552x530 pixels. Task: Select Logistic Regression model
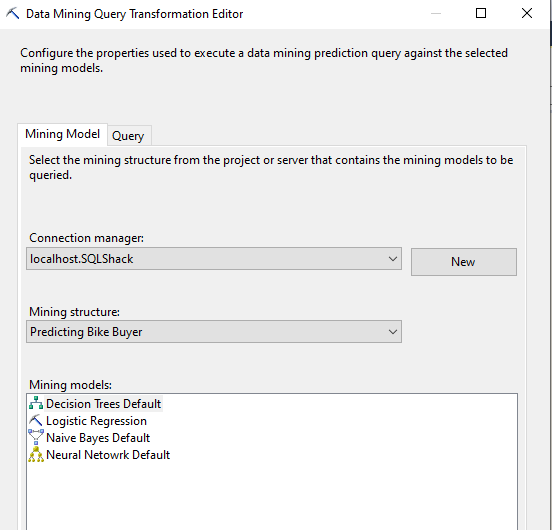96,421
